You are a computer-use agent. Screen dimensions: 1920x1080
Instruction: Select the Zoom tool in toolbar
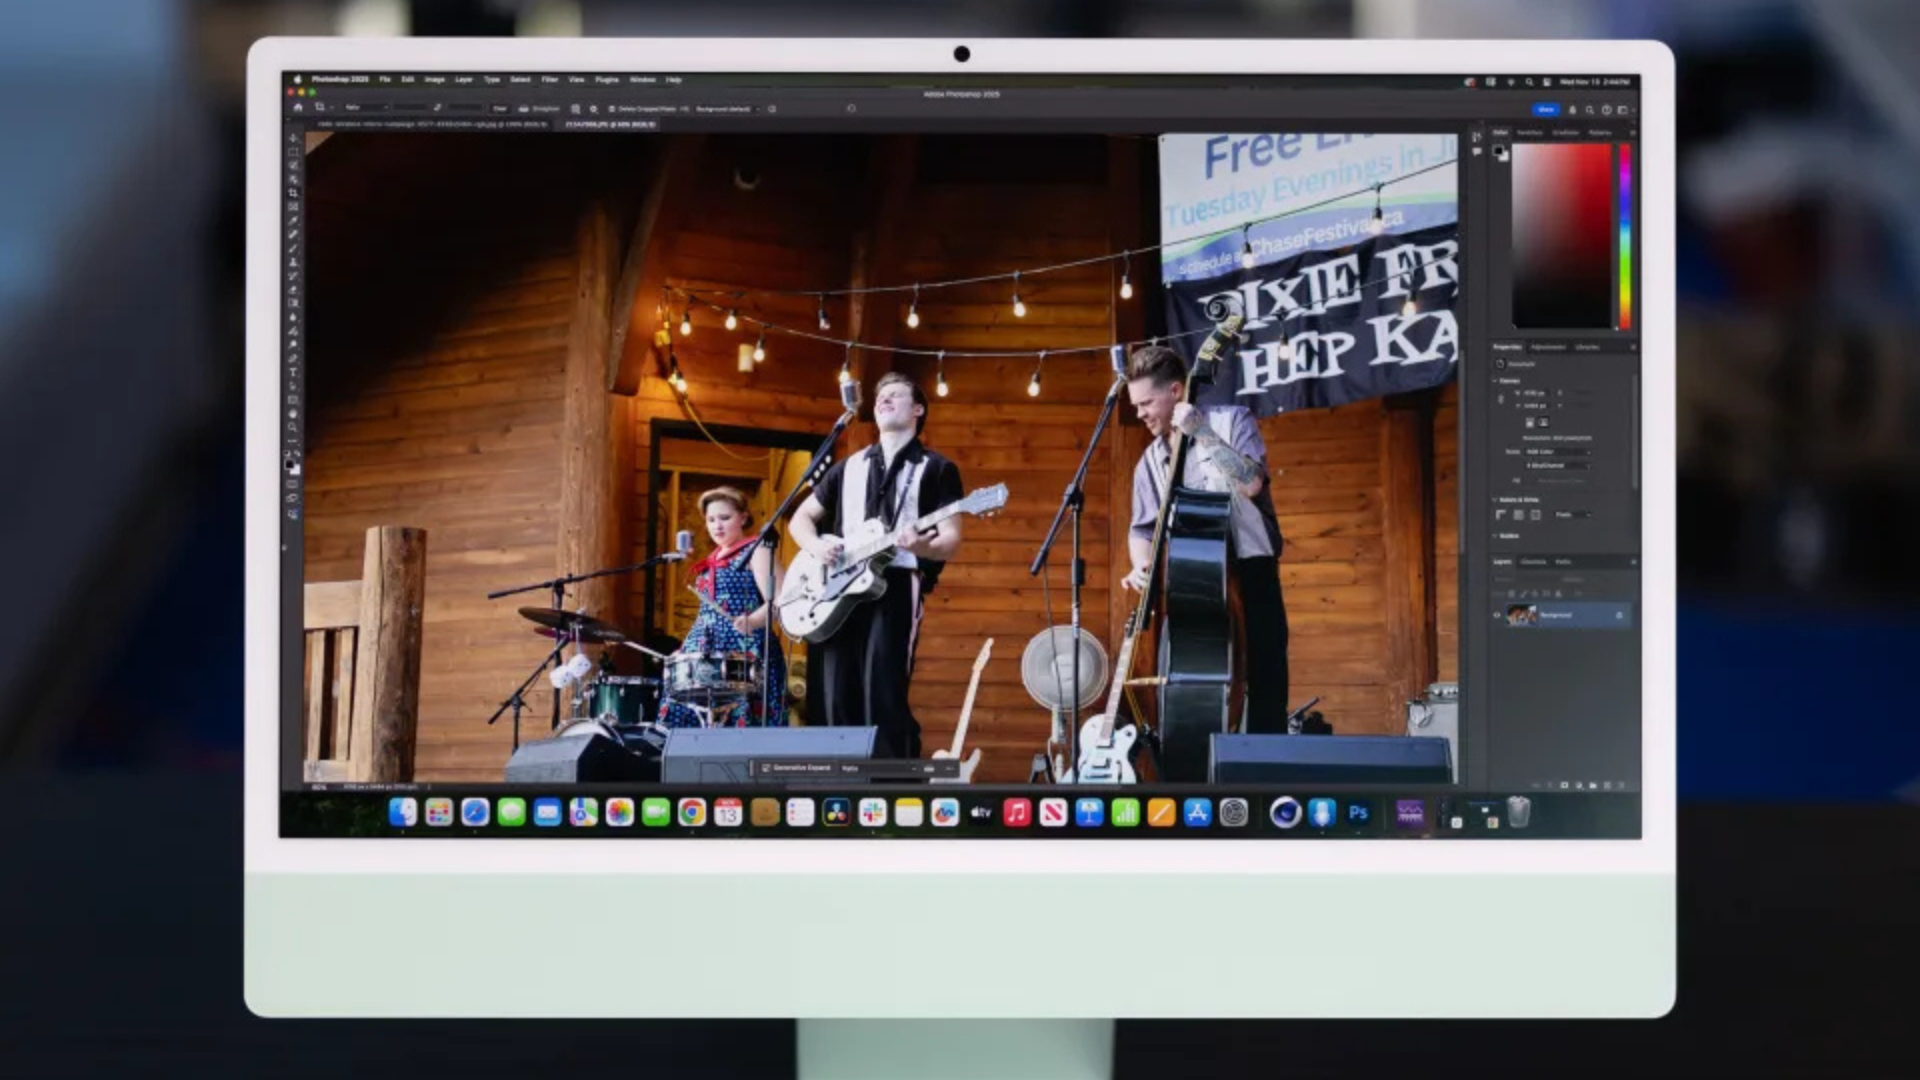[293, 427]
